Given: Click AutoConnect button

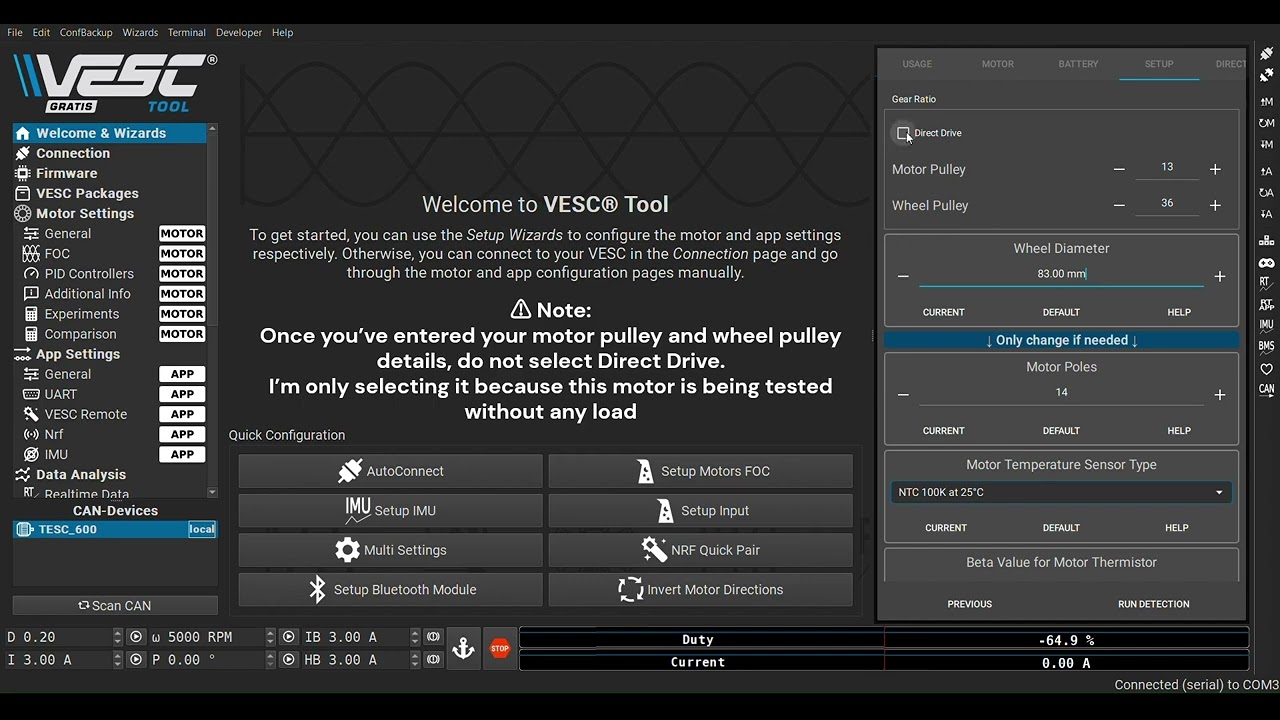Looking at the screenshot, I should [390, 471].
